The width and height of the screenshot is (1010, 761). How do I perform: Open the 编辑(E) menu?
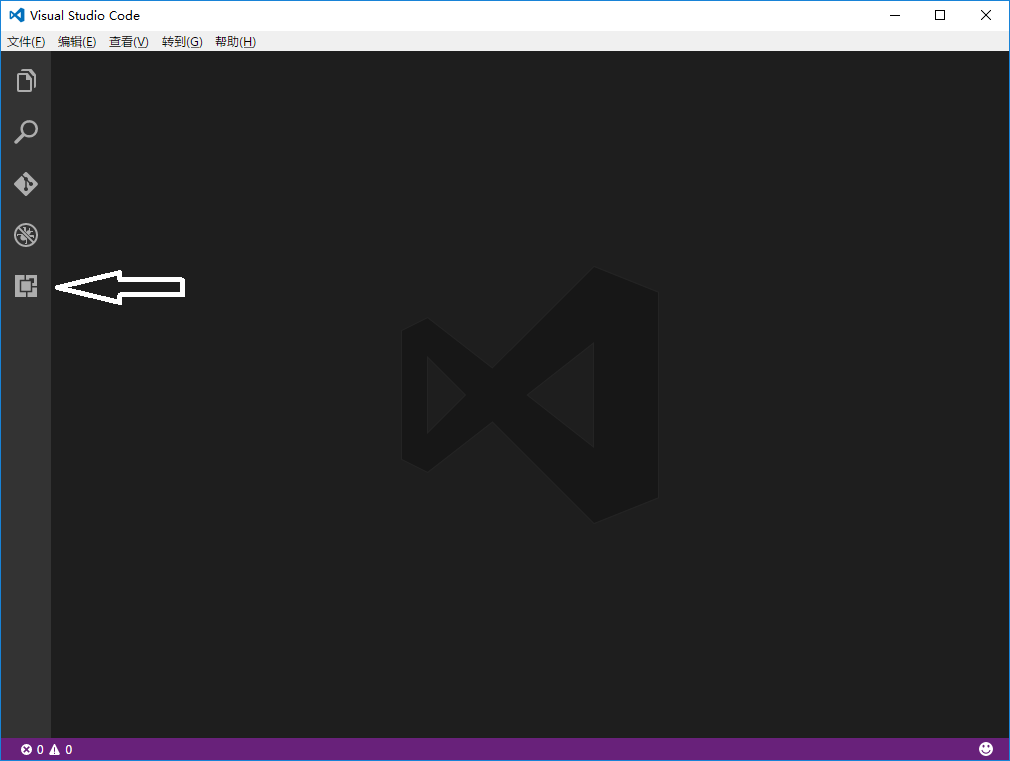[x=77, y=42]
